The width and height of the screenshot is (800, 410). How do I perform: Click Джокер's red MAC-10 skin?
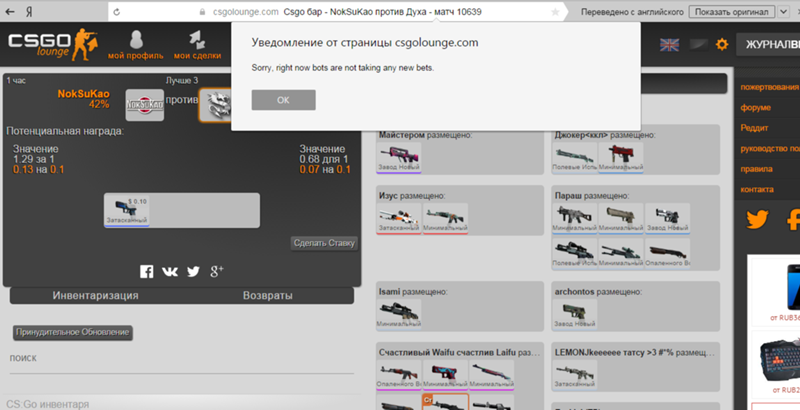[x=621, y=157]
